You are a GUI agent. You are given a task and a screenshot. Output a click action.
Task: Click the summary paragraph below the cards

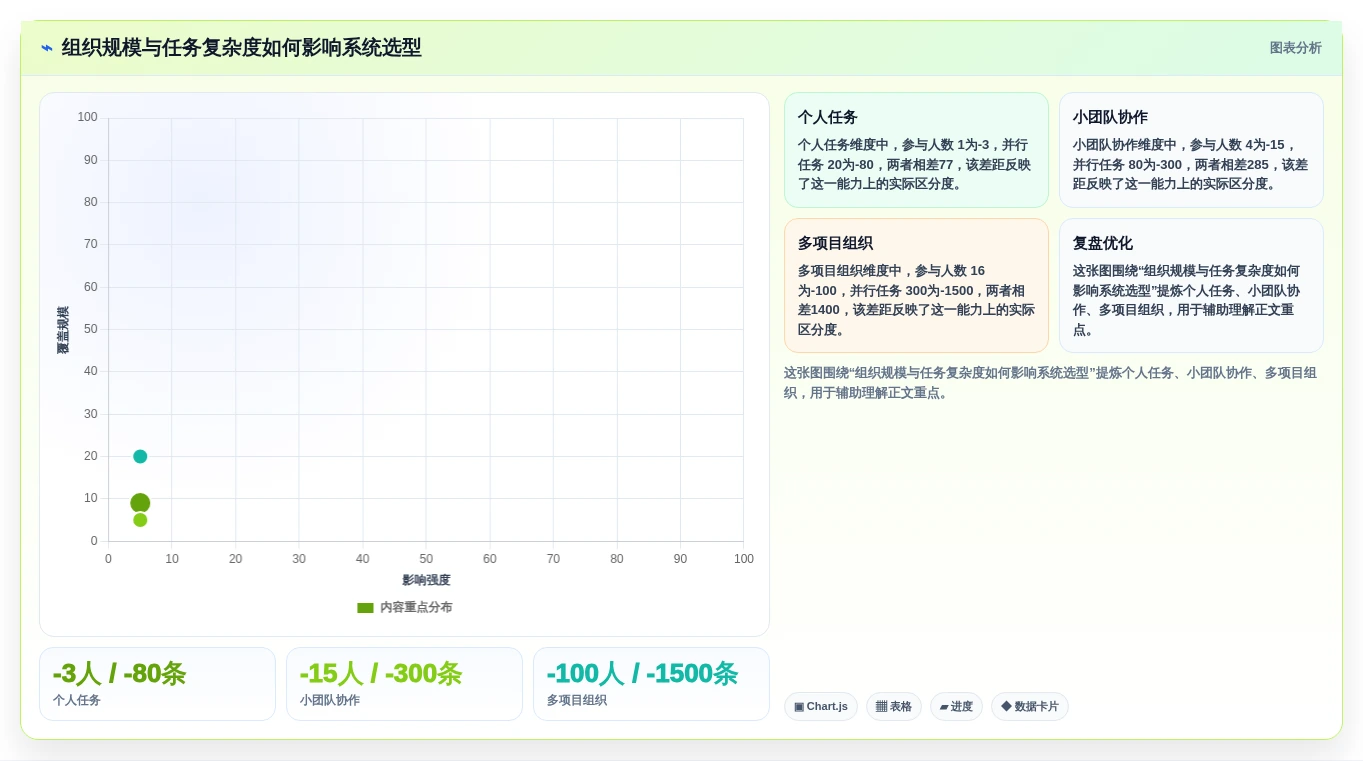(x=1050, y=383)
